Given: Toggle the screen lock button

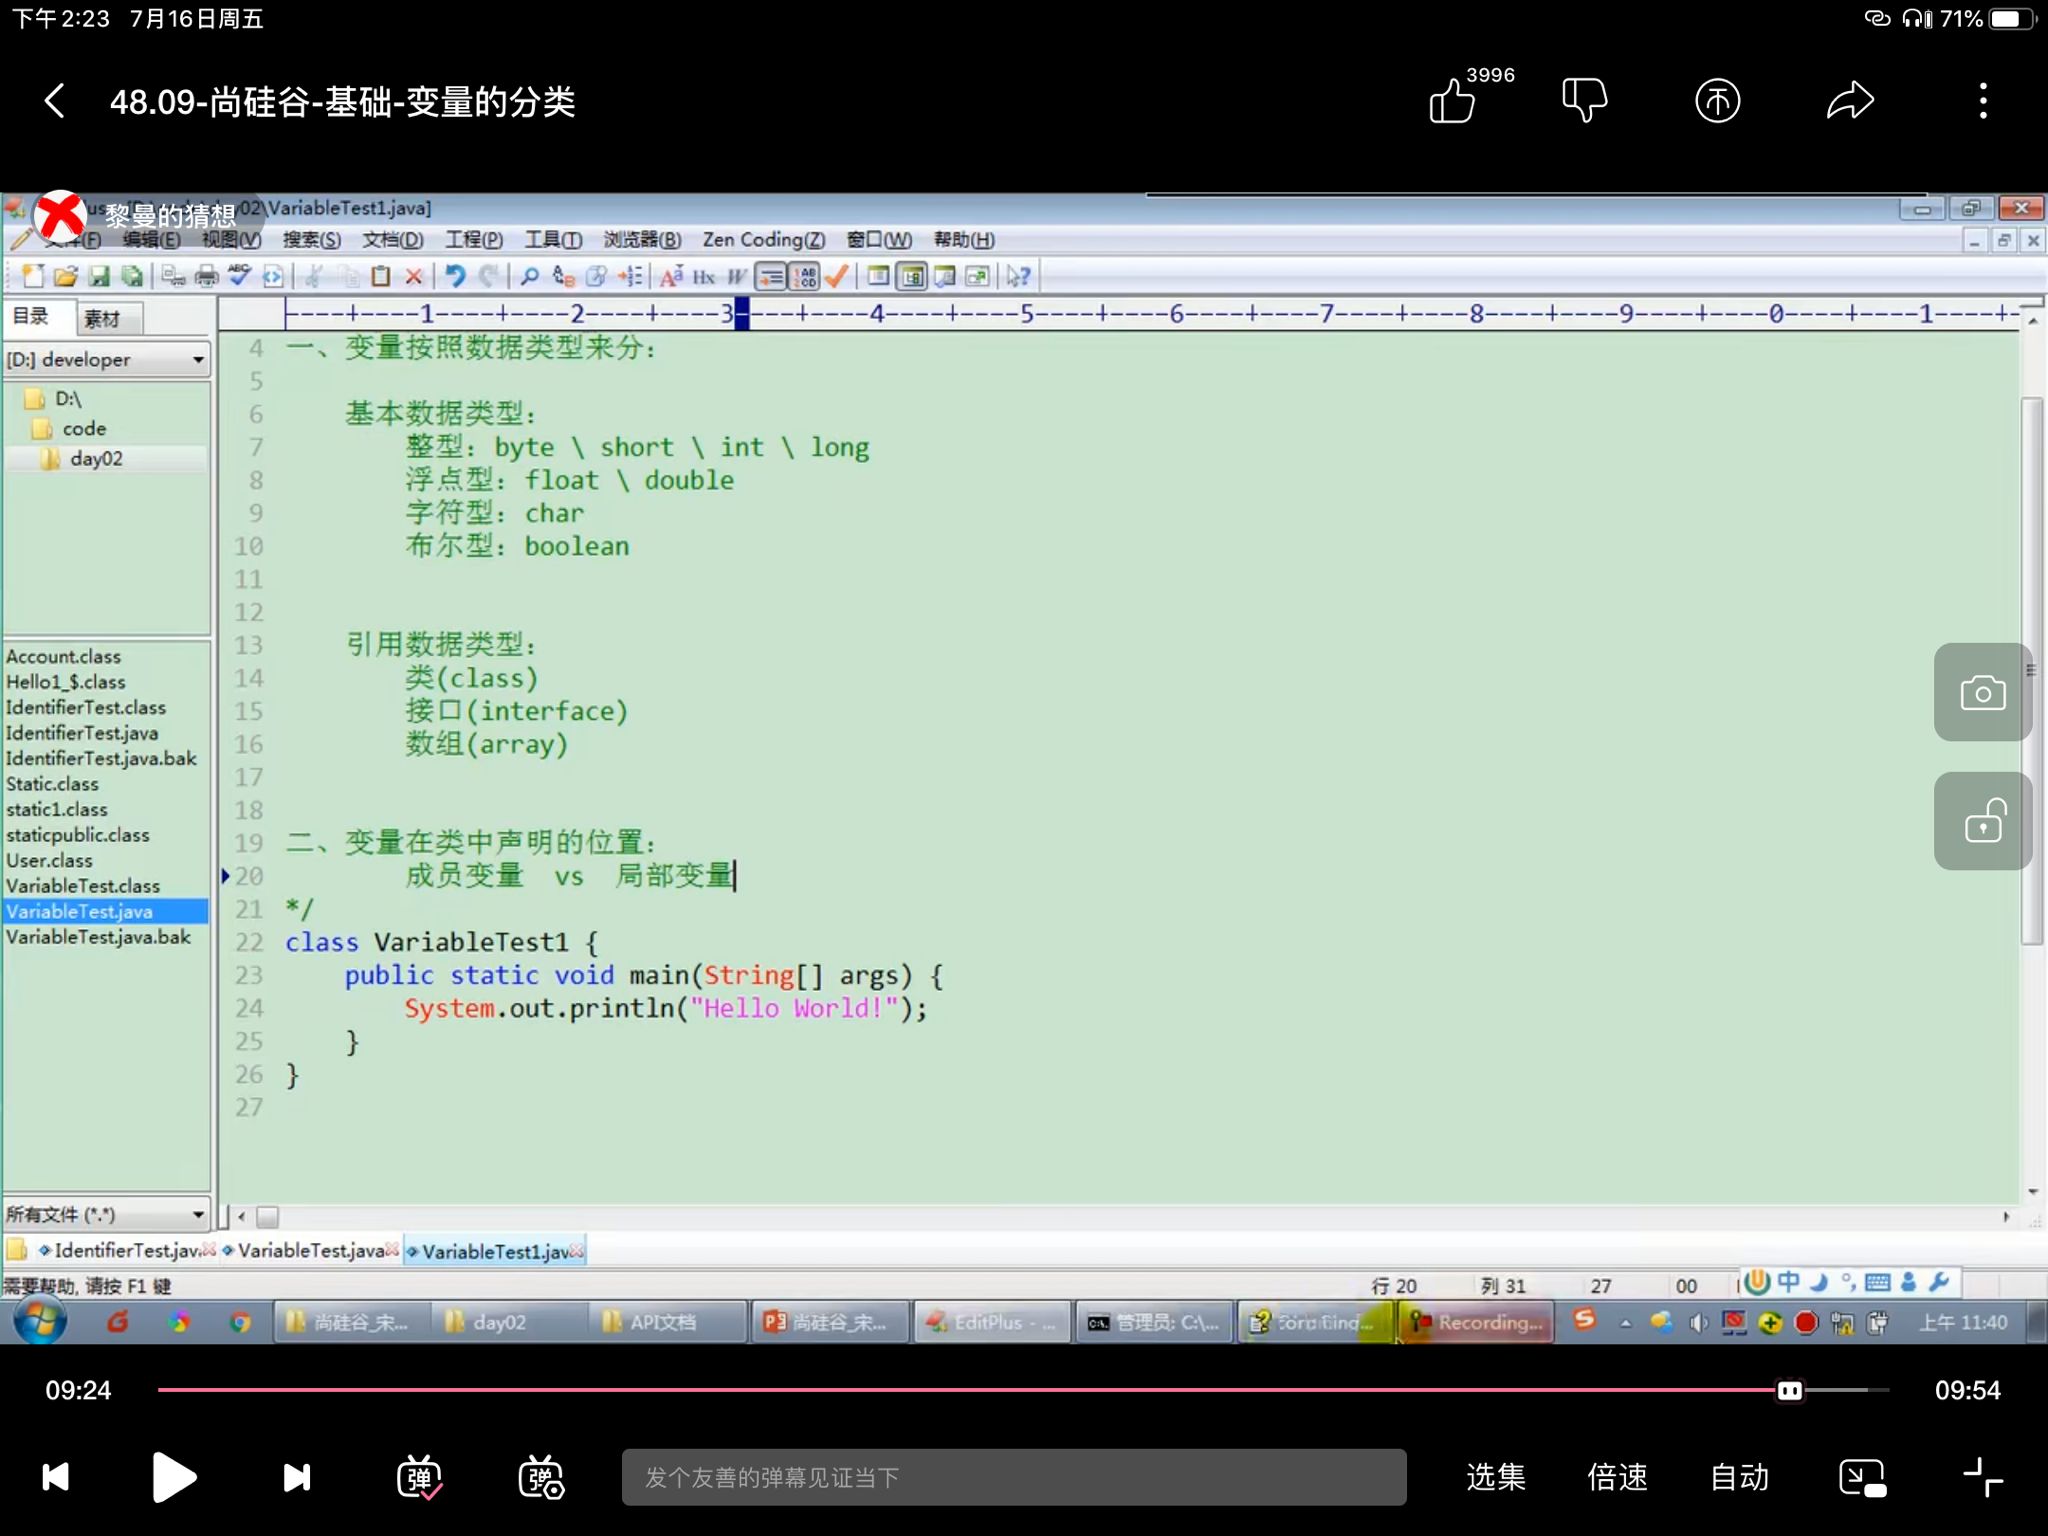Looking at the screenshot, I should [1982, 821].
